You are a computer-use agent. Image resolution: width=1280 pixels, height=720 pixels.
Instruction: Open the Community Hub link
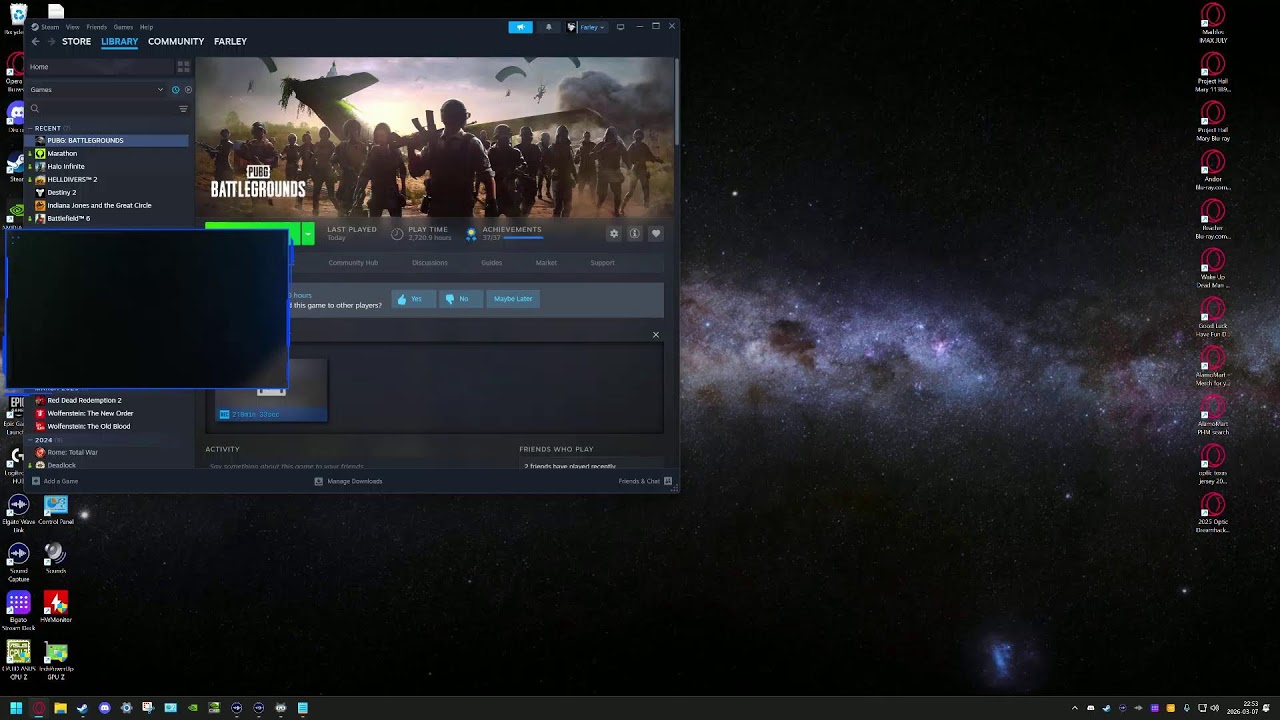pyautogui.click(x=353, y=263)
